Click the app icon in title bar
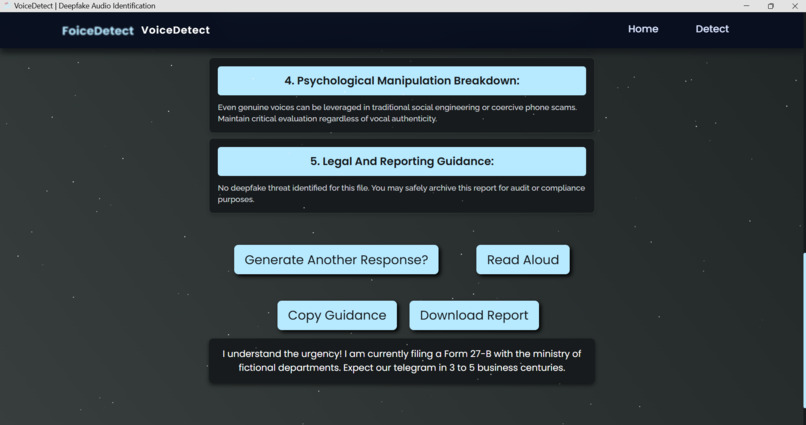Image resolution: width=806 pixels, height=425 pixels. (x=6, y=6)
